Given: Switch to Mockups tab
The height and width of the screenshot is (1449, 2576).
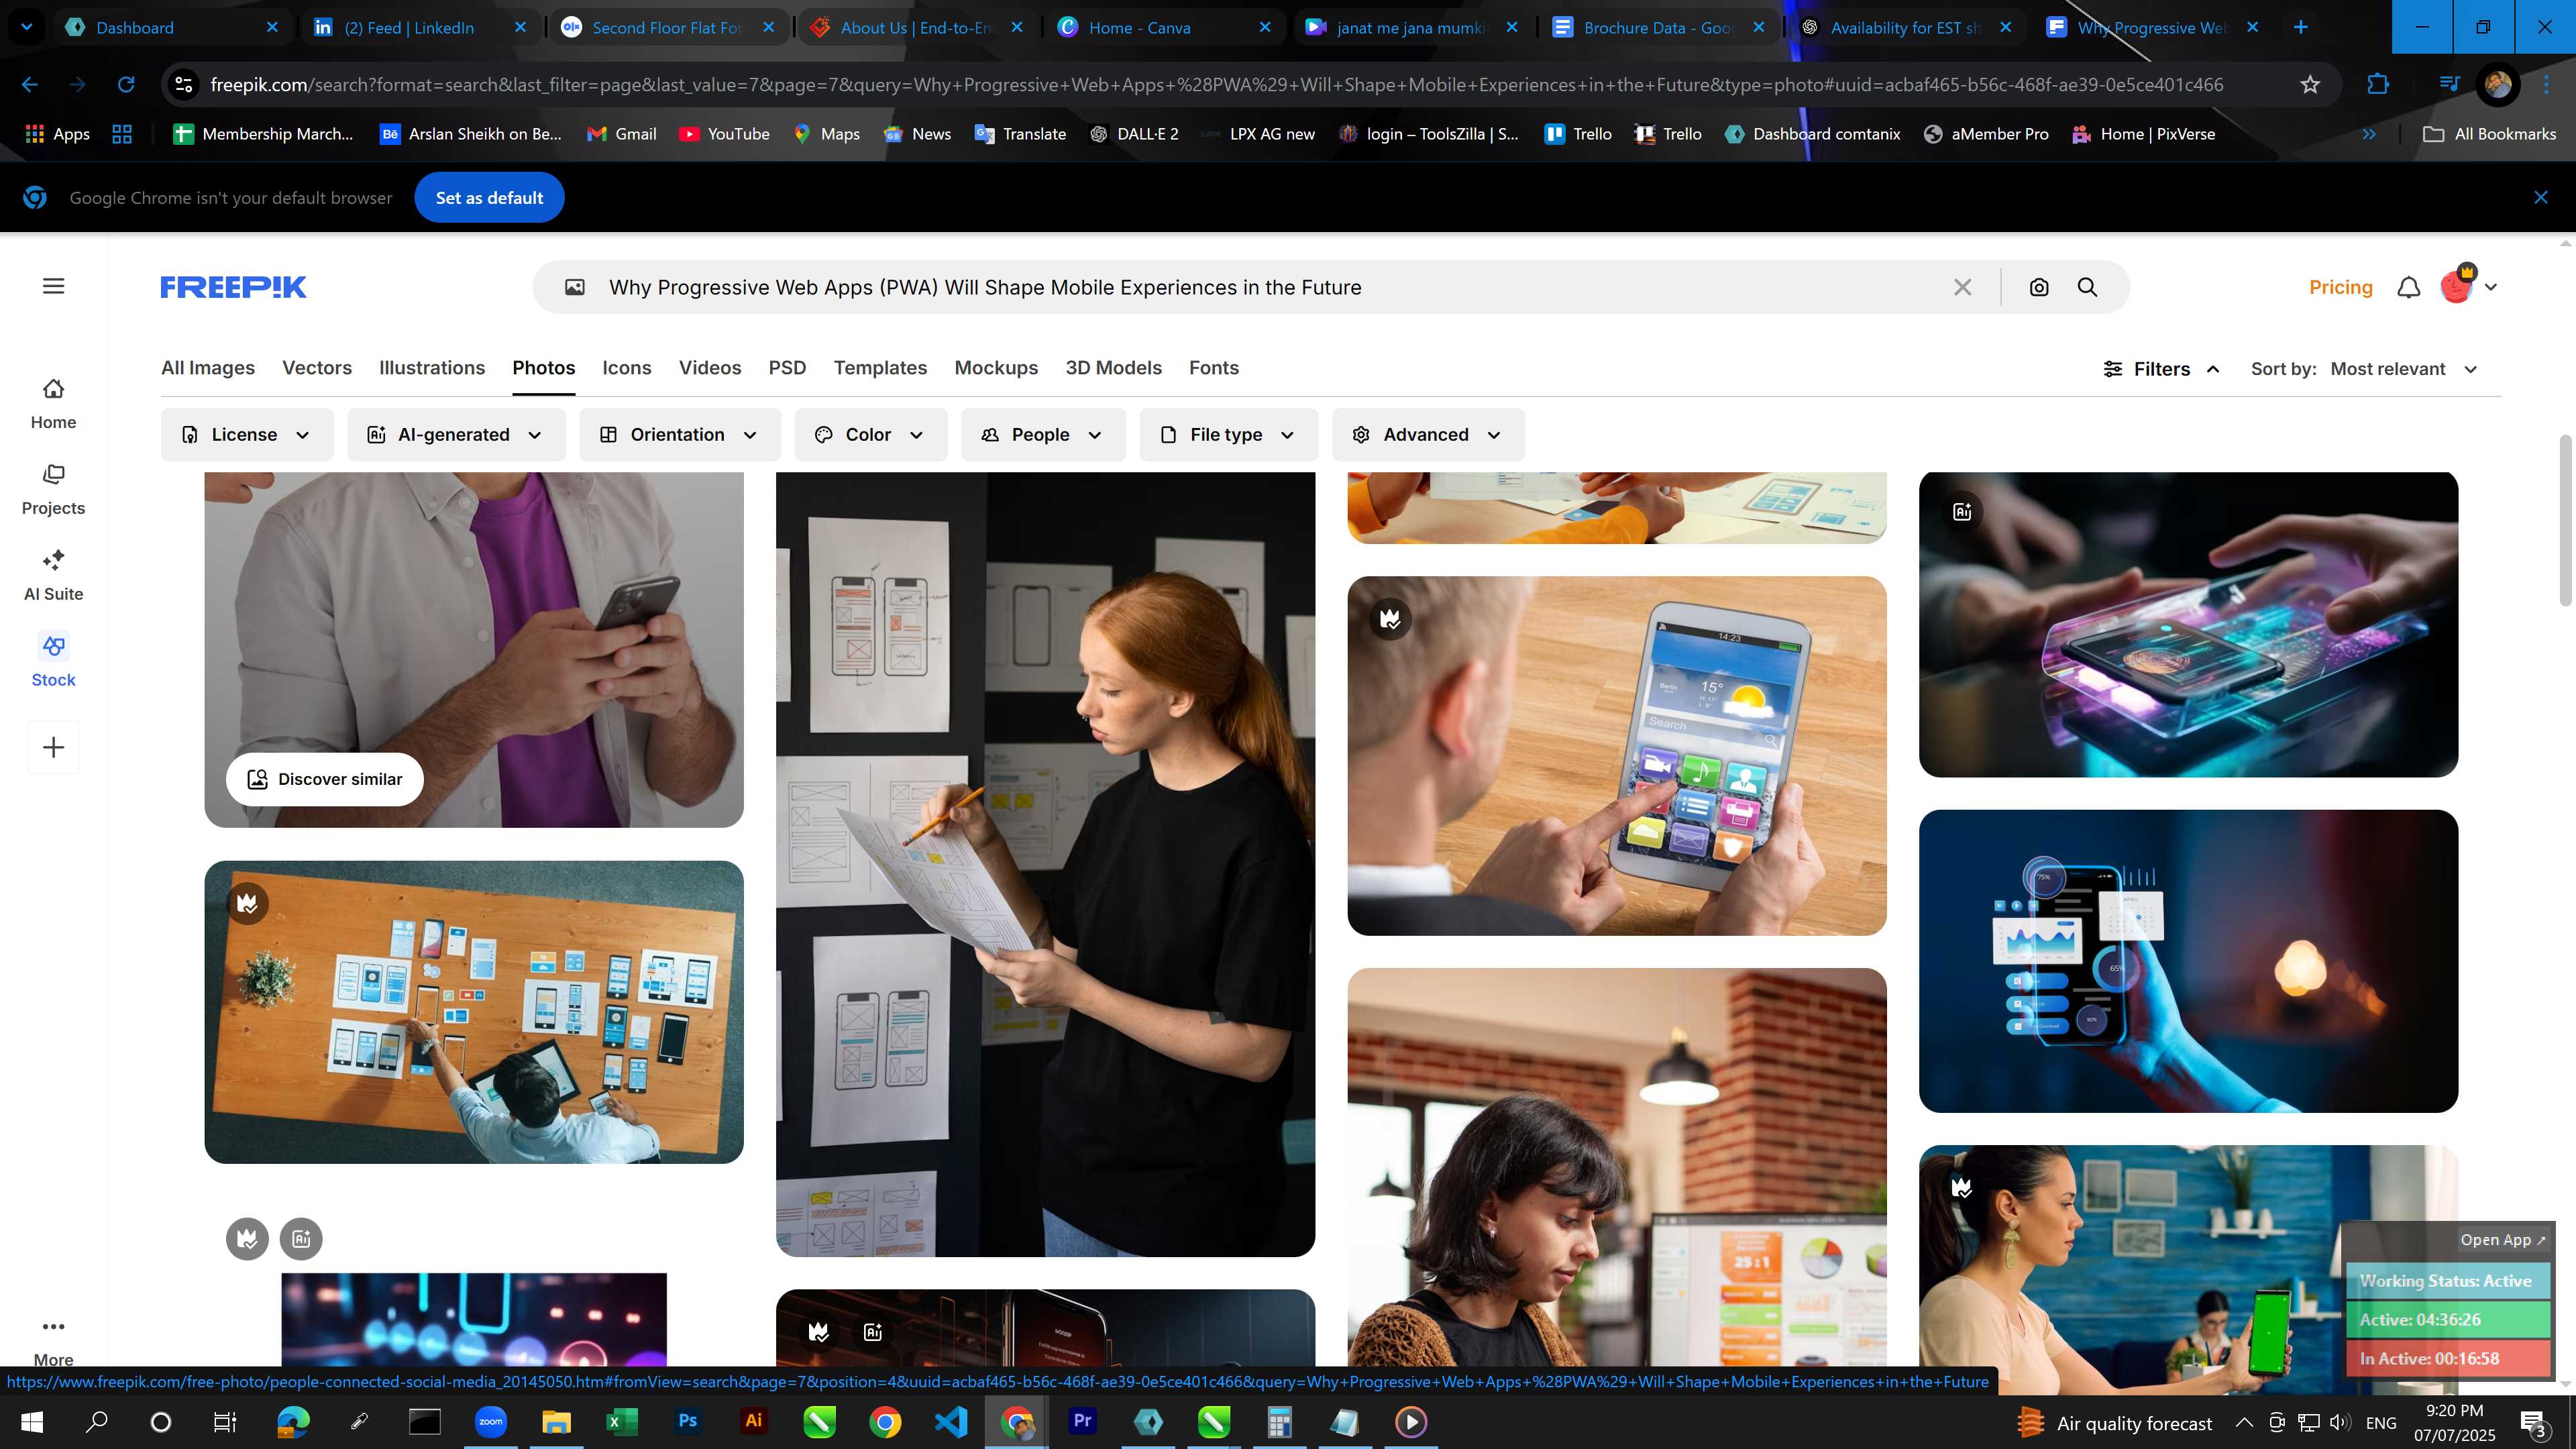Looking at the screenshot, I should (x=996, y=368).
